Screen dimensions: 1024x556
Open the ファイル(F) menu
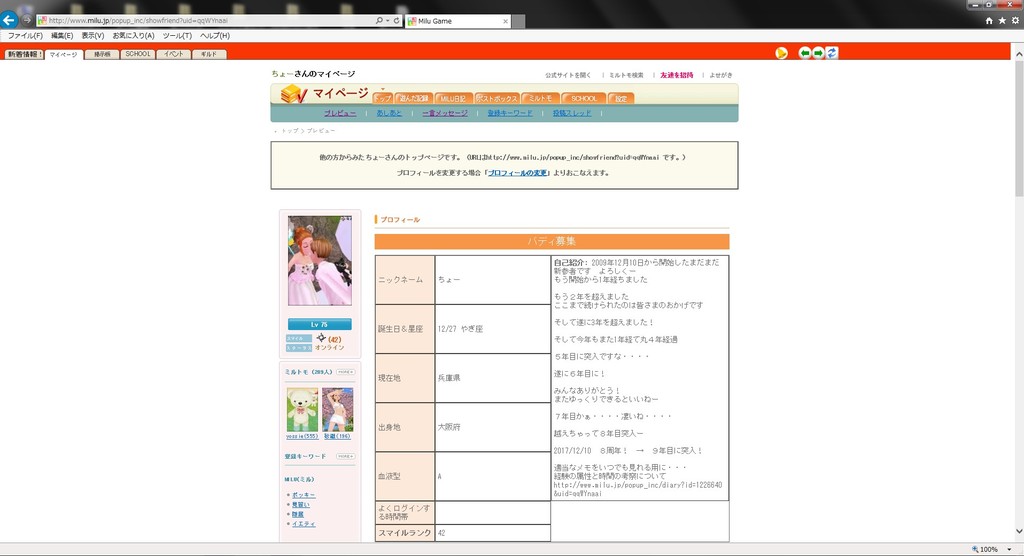point(25,36)
